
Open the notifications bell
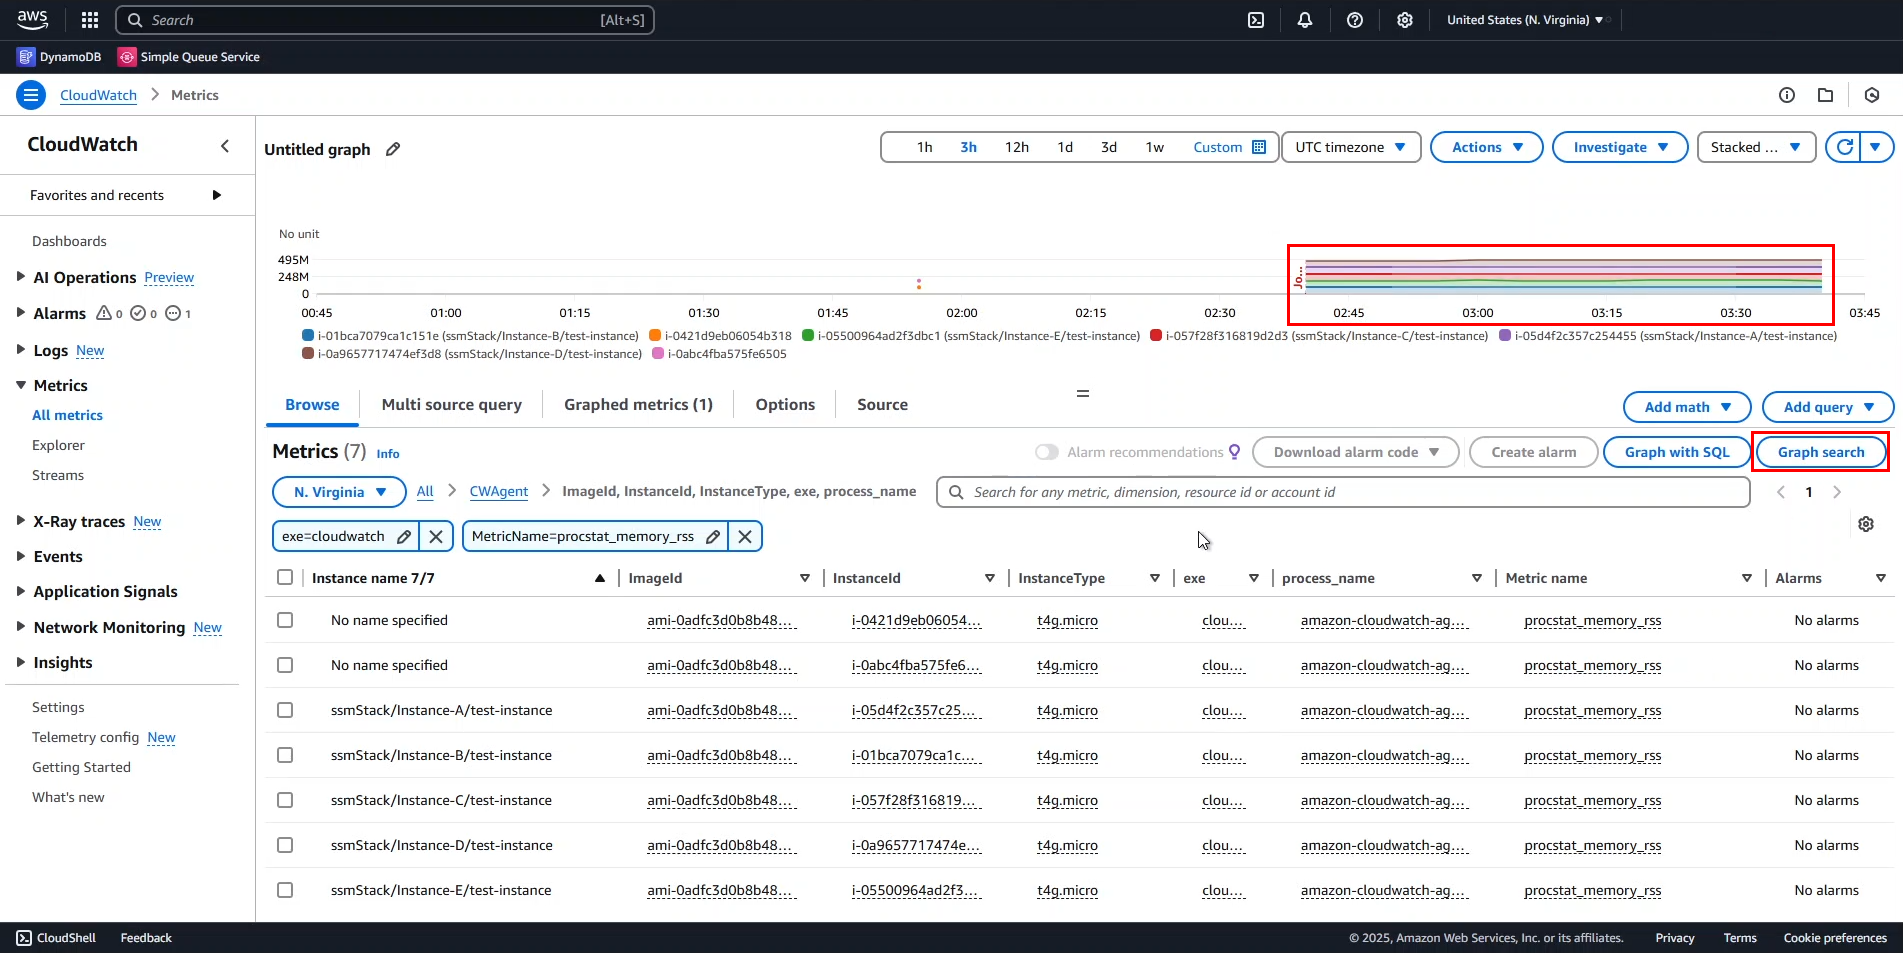[1305, 20]
